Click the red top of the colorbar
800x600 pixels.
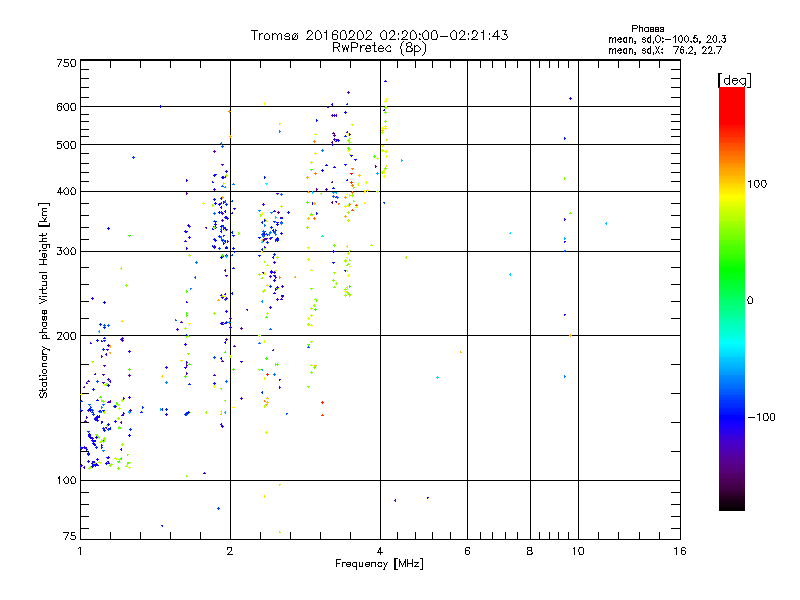[731, 93]
